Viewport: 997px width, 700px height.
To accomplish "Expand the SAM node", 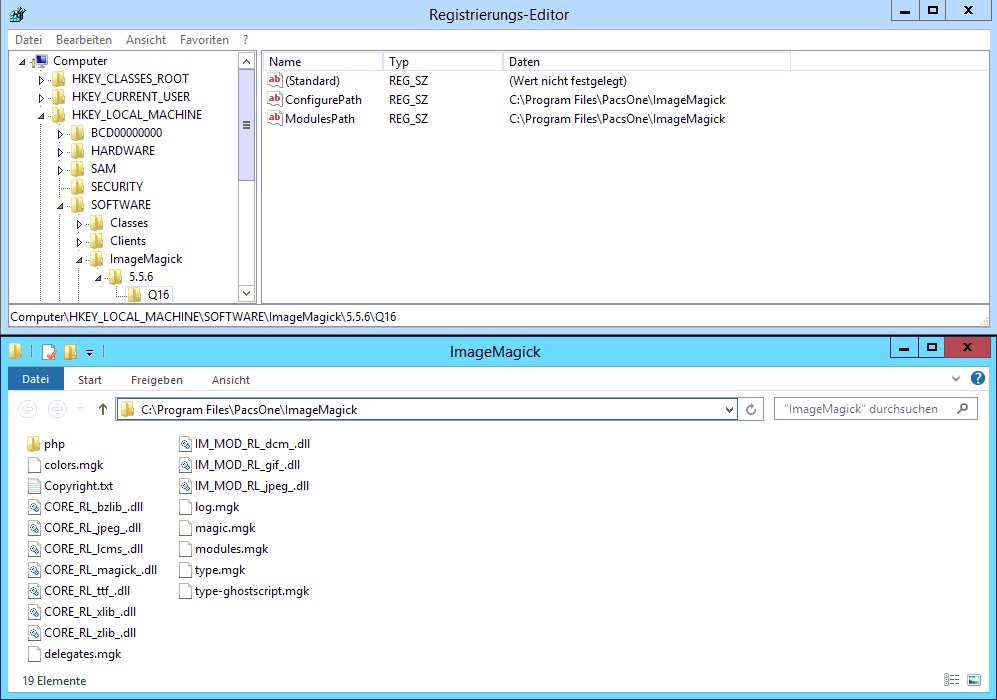I will coord(60,170).
